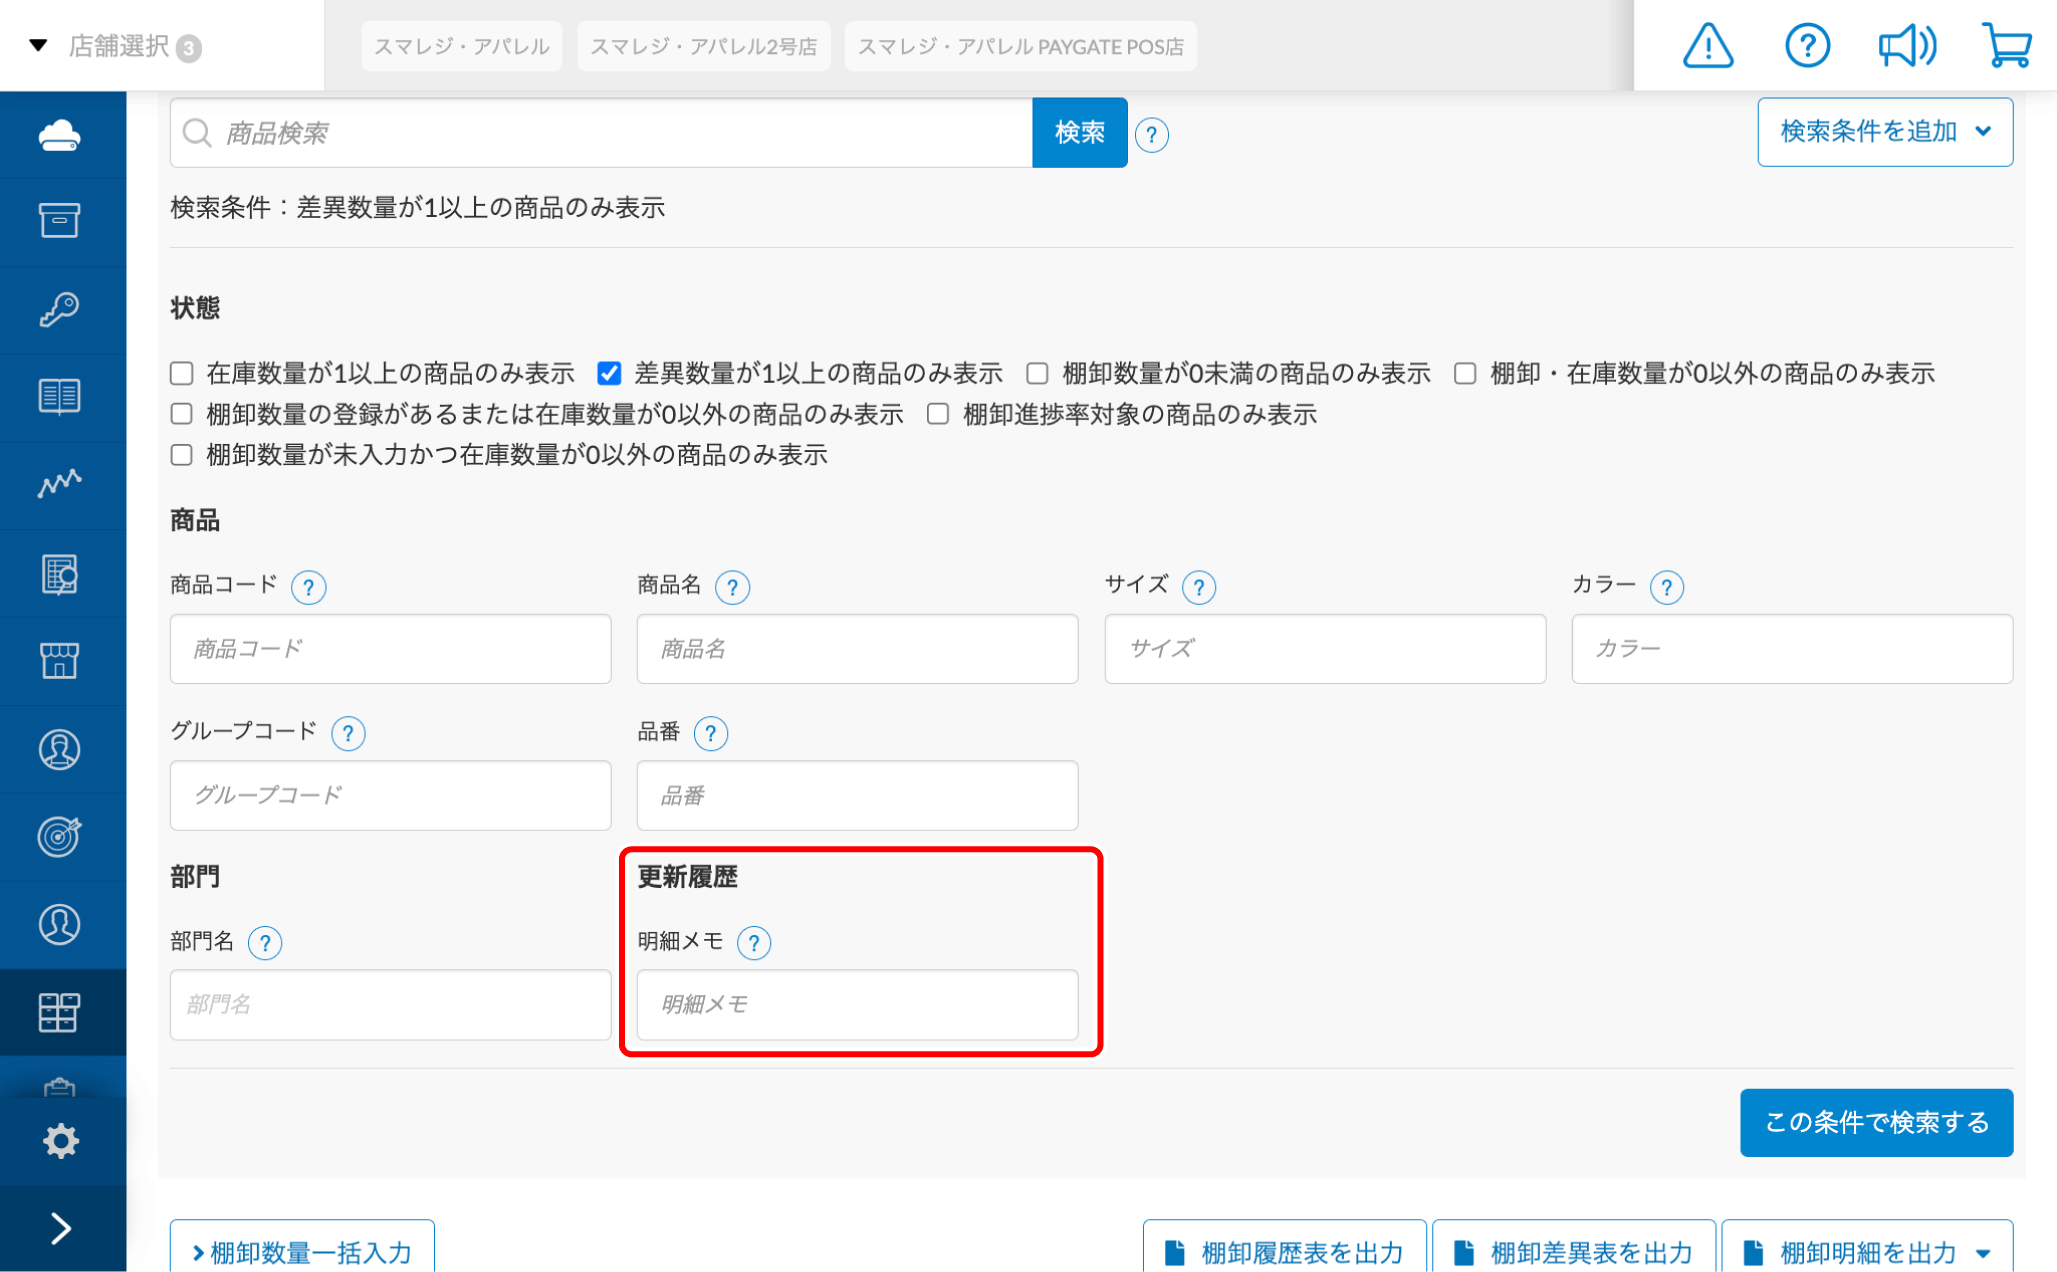Uncheck 差異数量が1以上の商品のみ表示 checkbox
The image size is (2057, 1272).
(x=609, y=374)
